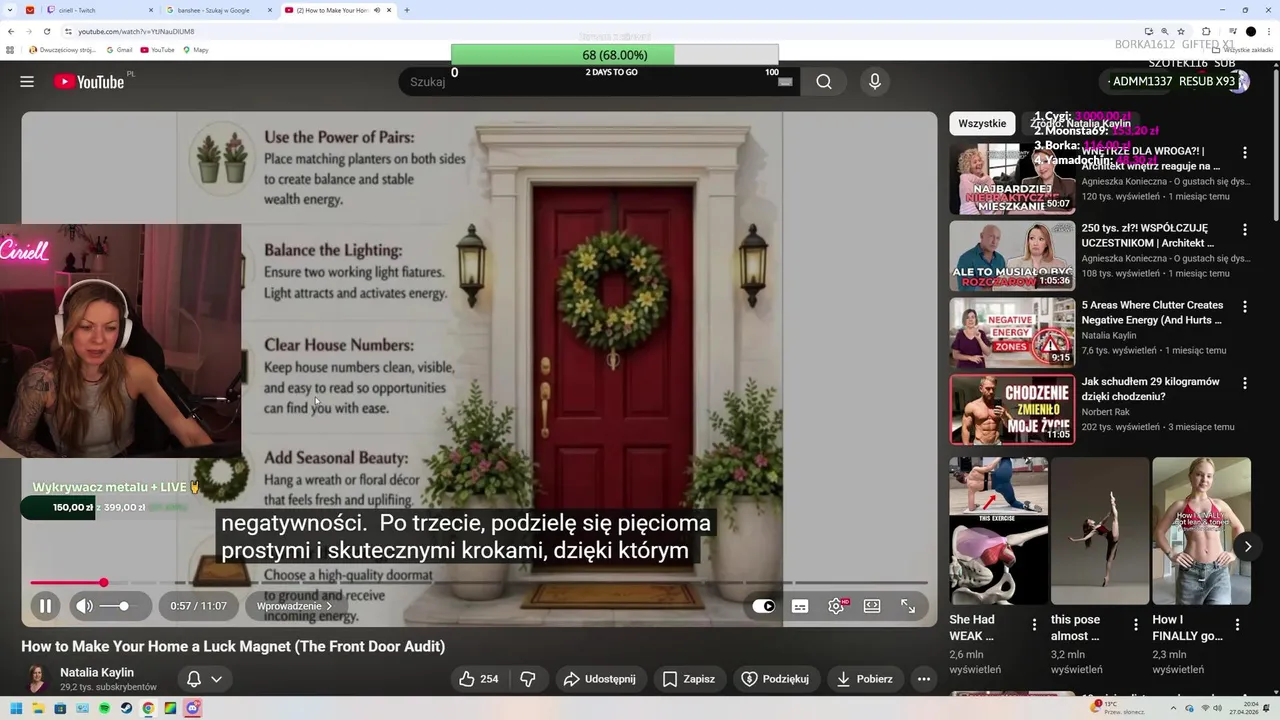Click the Pobierz download button
Screen dimensions: 1280x720
[865, 679]
